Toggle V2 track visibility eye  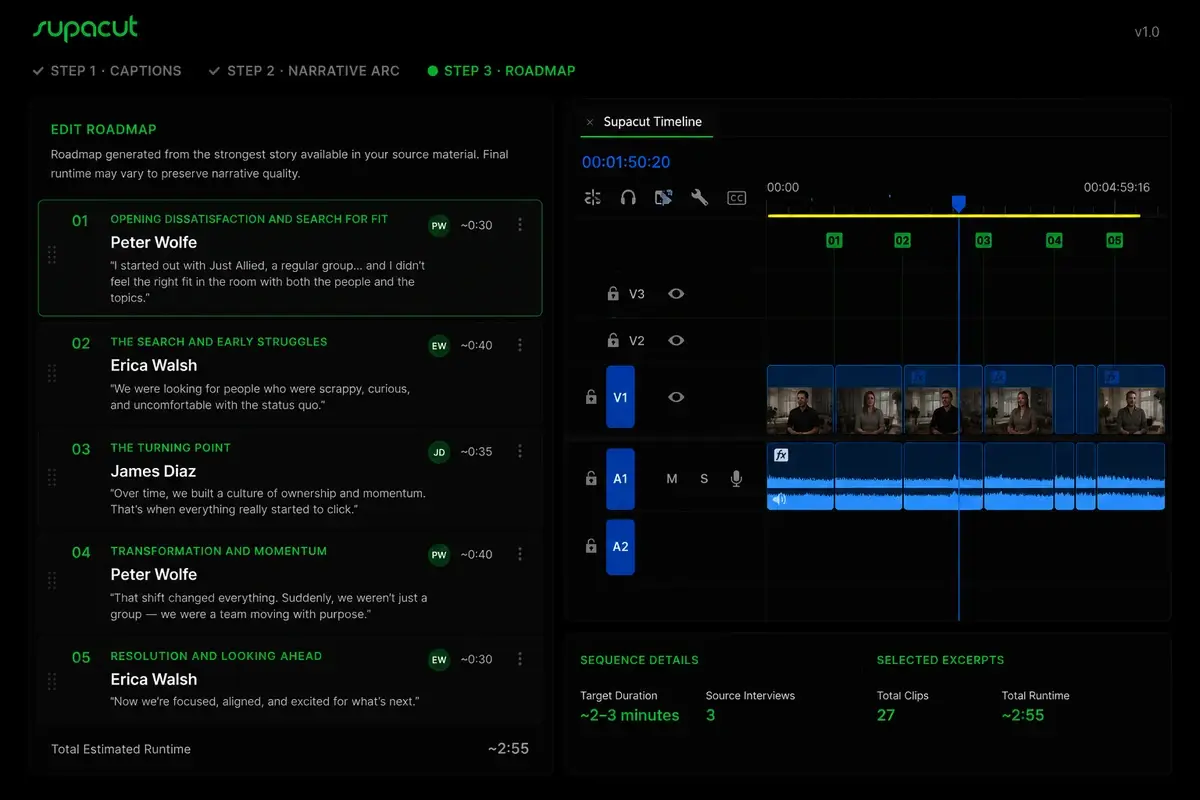click(676, 341)
